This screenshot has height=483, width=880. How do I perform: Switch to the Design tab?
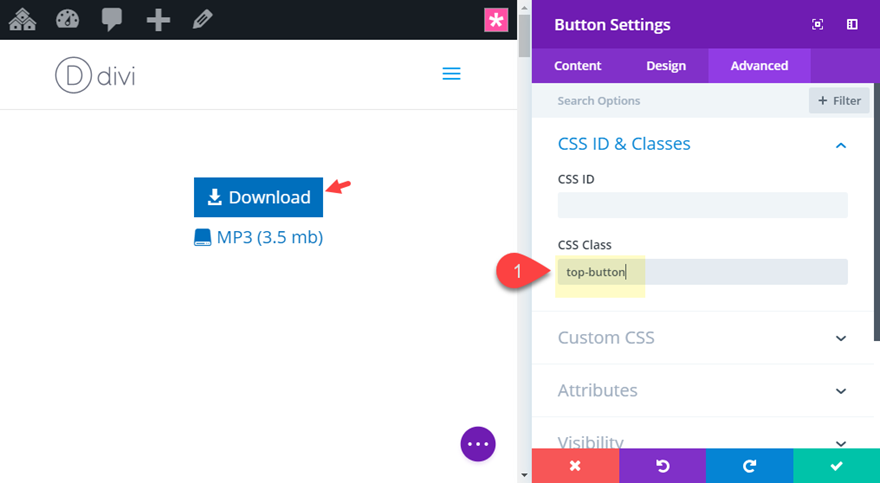pyautogui.click(x=666, y=66)
